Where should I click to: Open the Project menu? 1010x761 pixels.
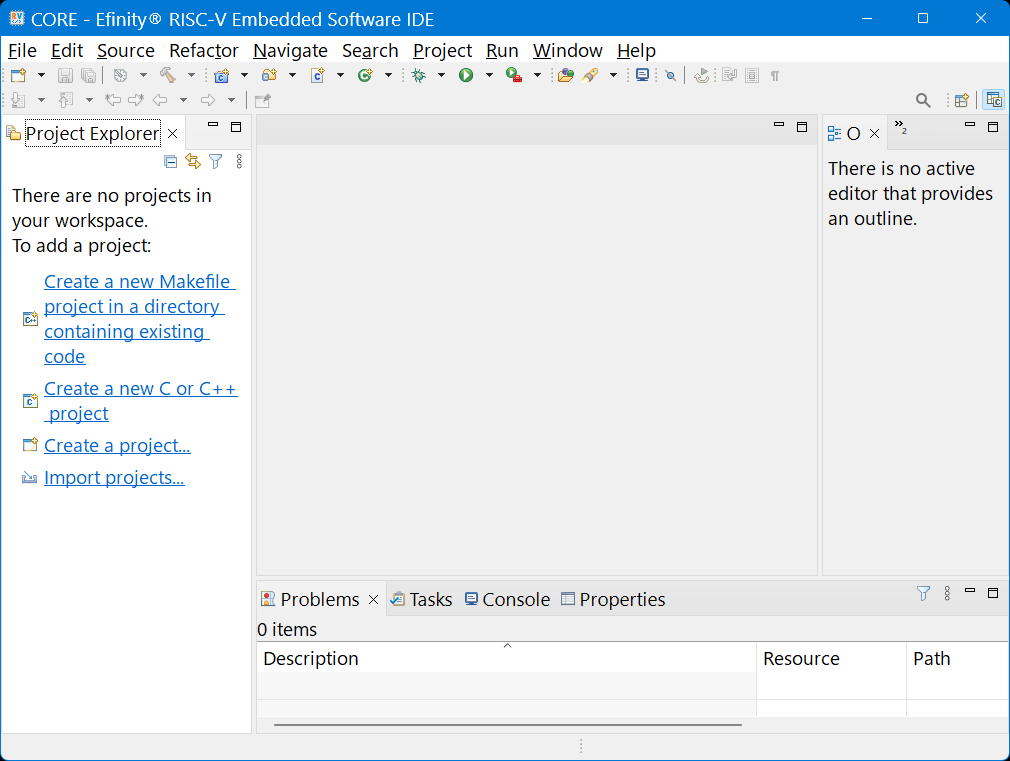click(442, 51)
